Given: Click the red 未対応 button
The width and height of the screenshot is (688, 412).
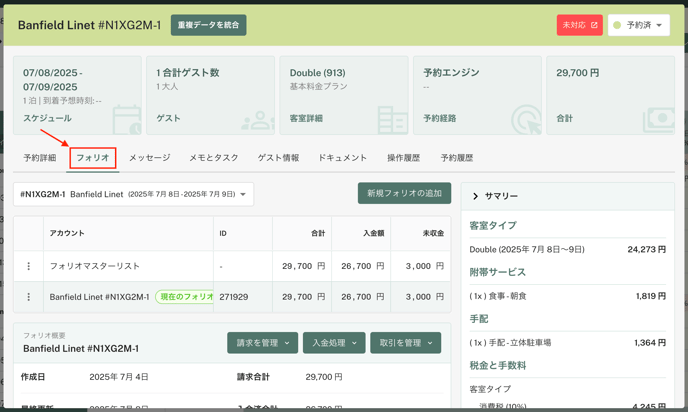Looking at the screenshot, I should 580,25.
